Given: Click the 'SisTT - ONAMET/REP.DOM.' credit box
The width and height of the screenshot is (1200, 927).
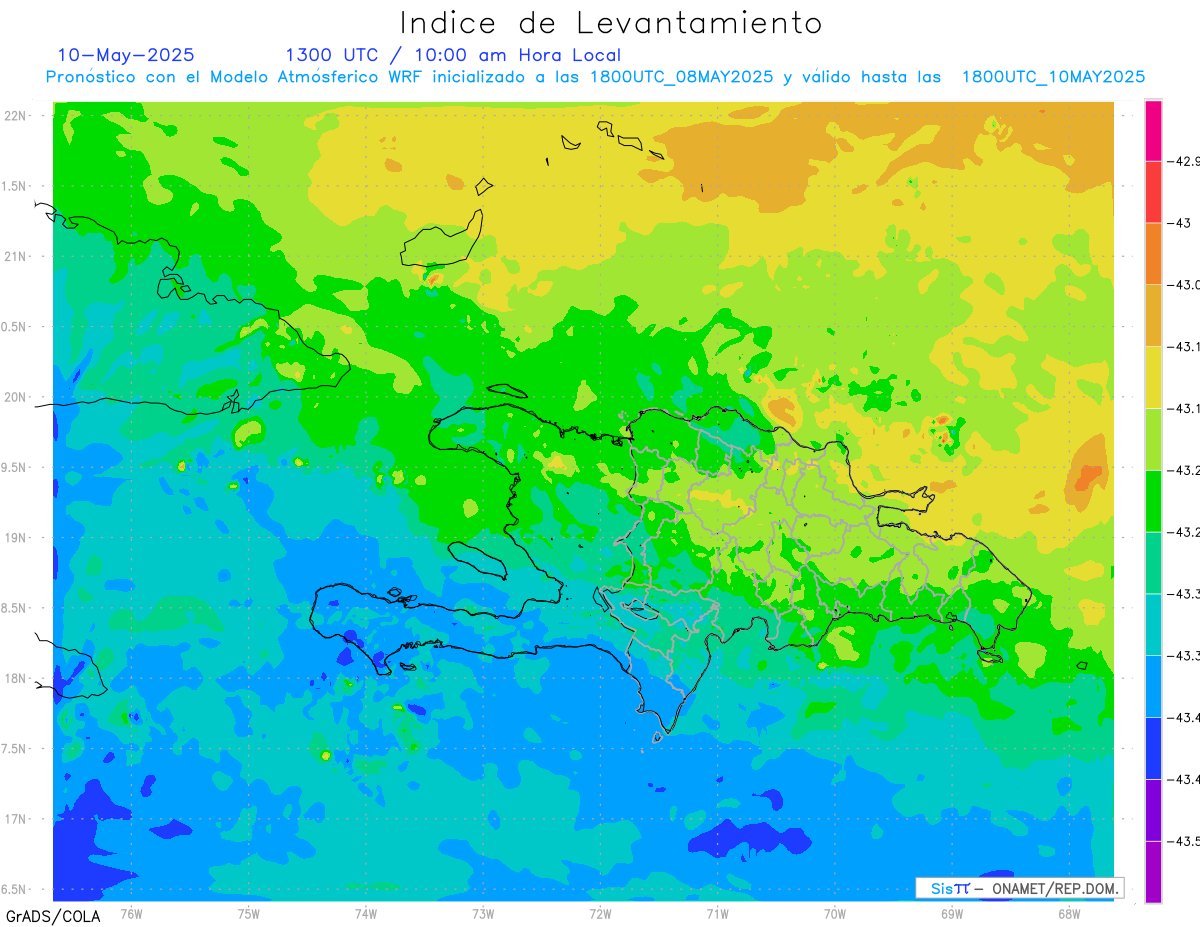Looking at the screenshot, I should (1020, 888).
